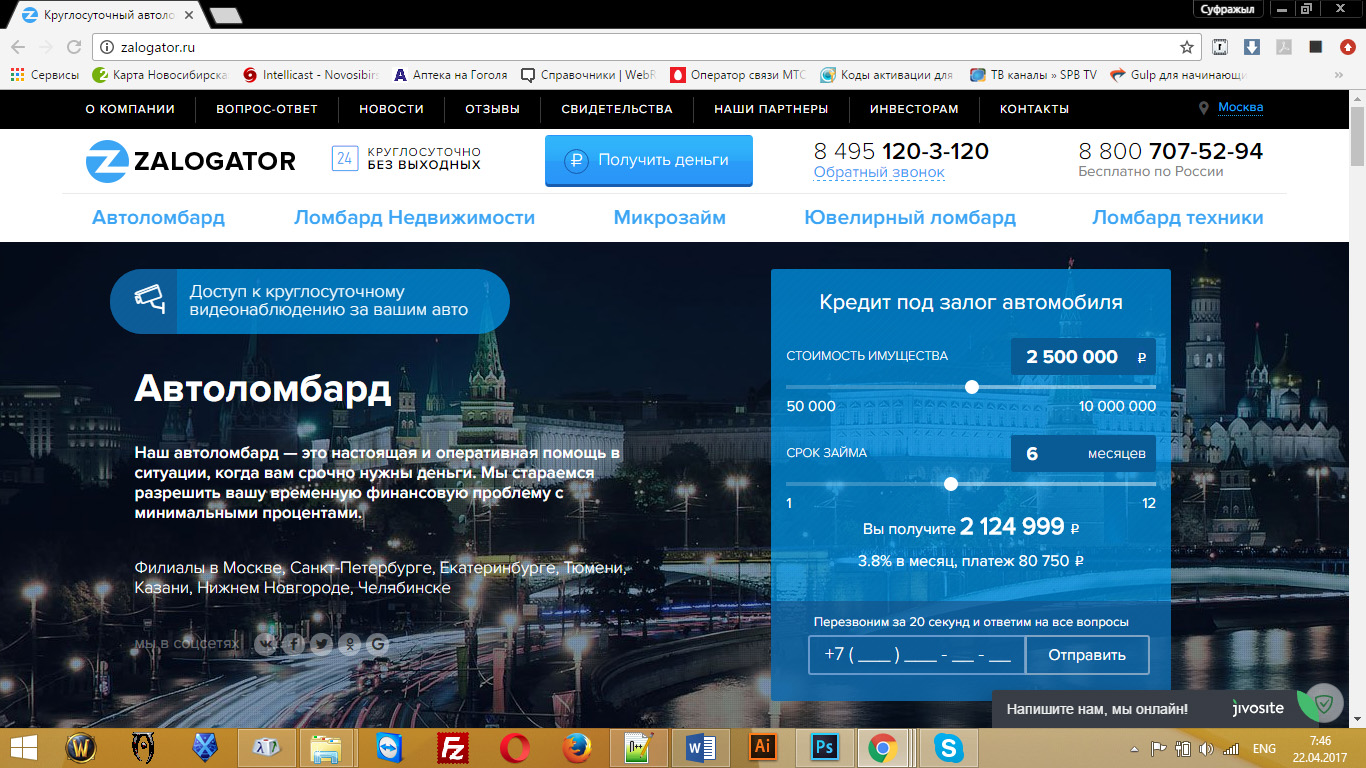Go to the Новости section
This screenshot has height=768, width=1366.
coord(392,109)
